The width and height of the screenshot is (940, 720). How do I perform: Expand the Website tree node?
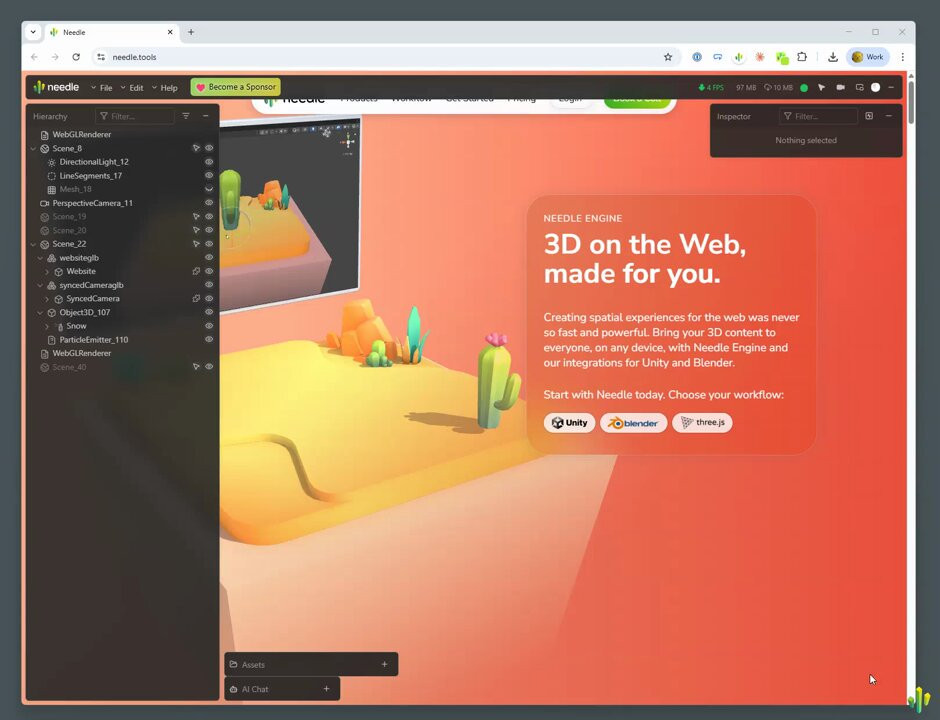click(x=47, y=272)
